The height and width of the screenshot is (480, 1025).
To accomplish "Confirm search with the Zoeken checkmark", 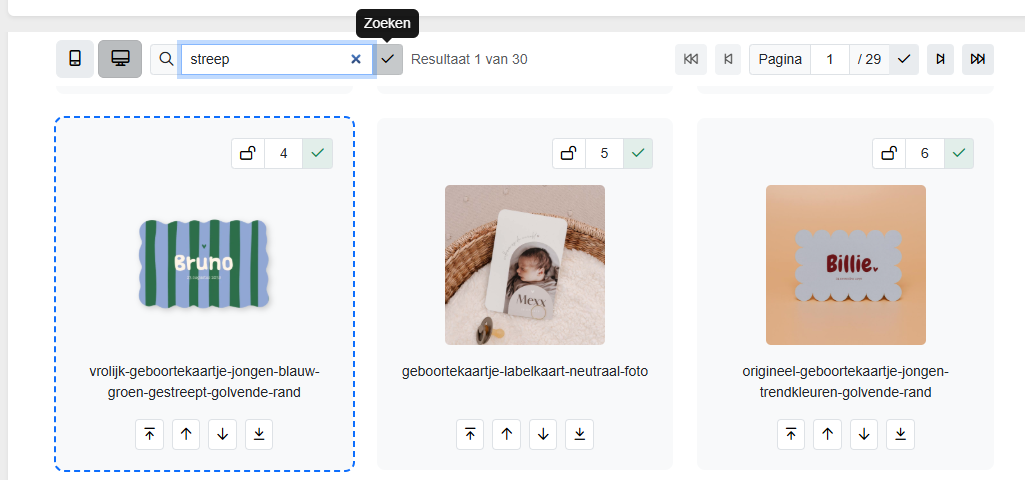I will (x=388, y=59).
